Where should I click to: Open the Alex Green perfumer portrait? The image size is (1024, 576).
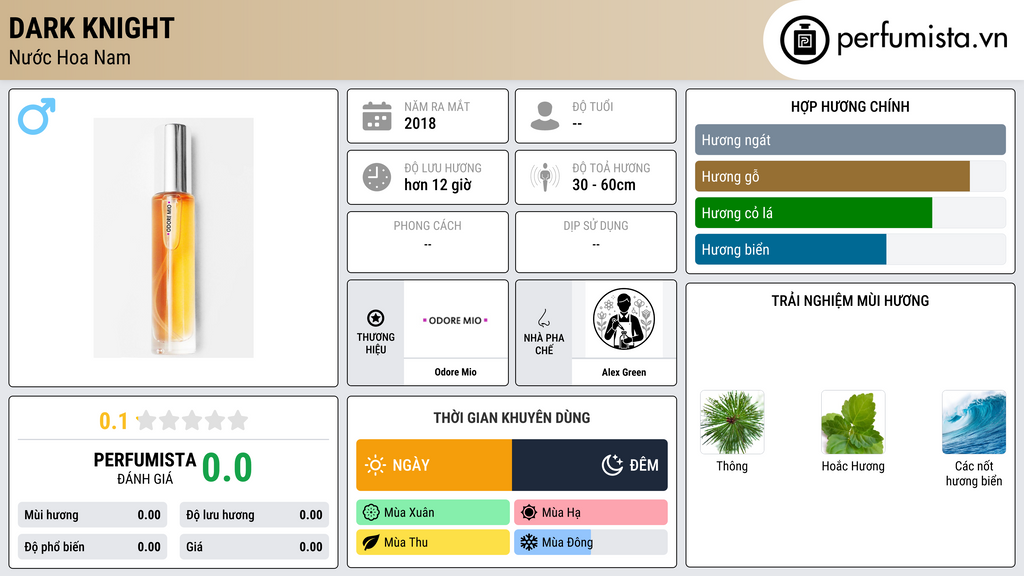click(624, 320)
